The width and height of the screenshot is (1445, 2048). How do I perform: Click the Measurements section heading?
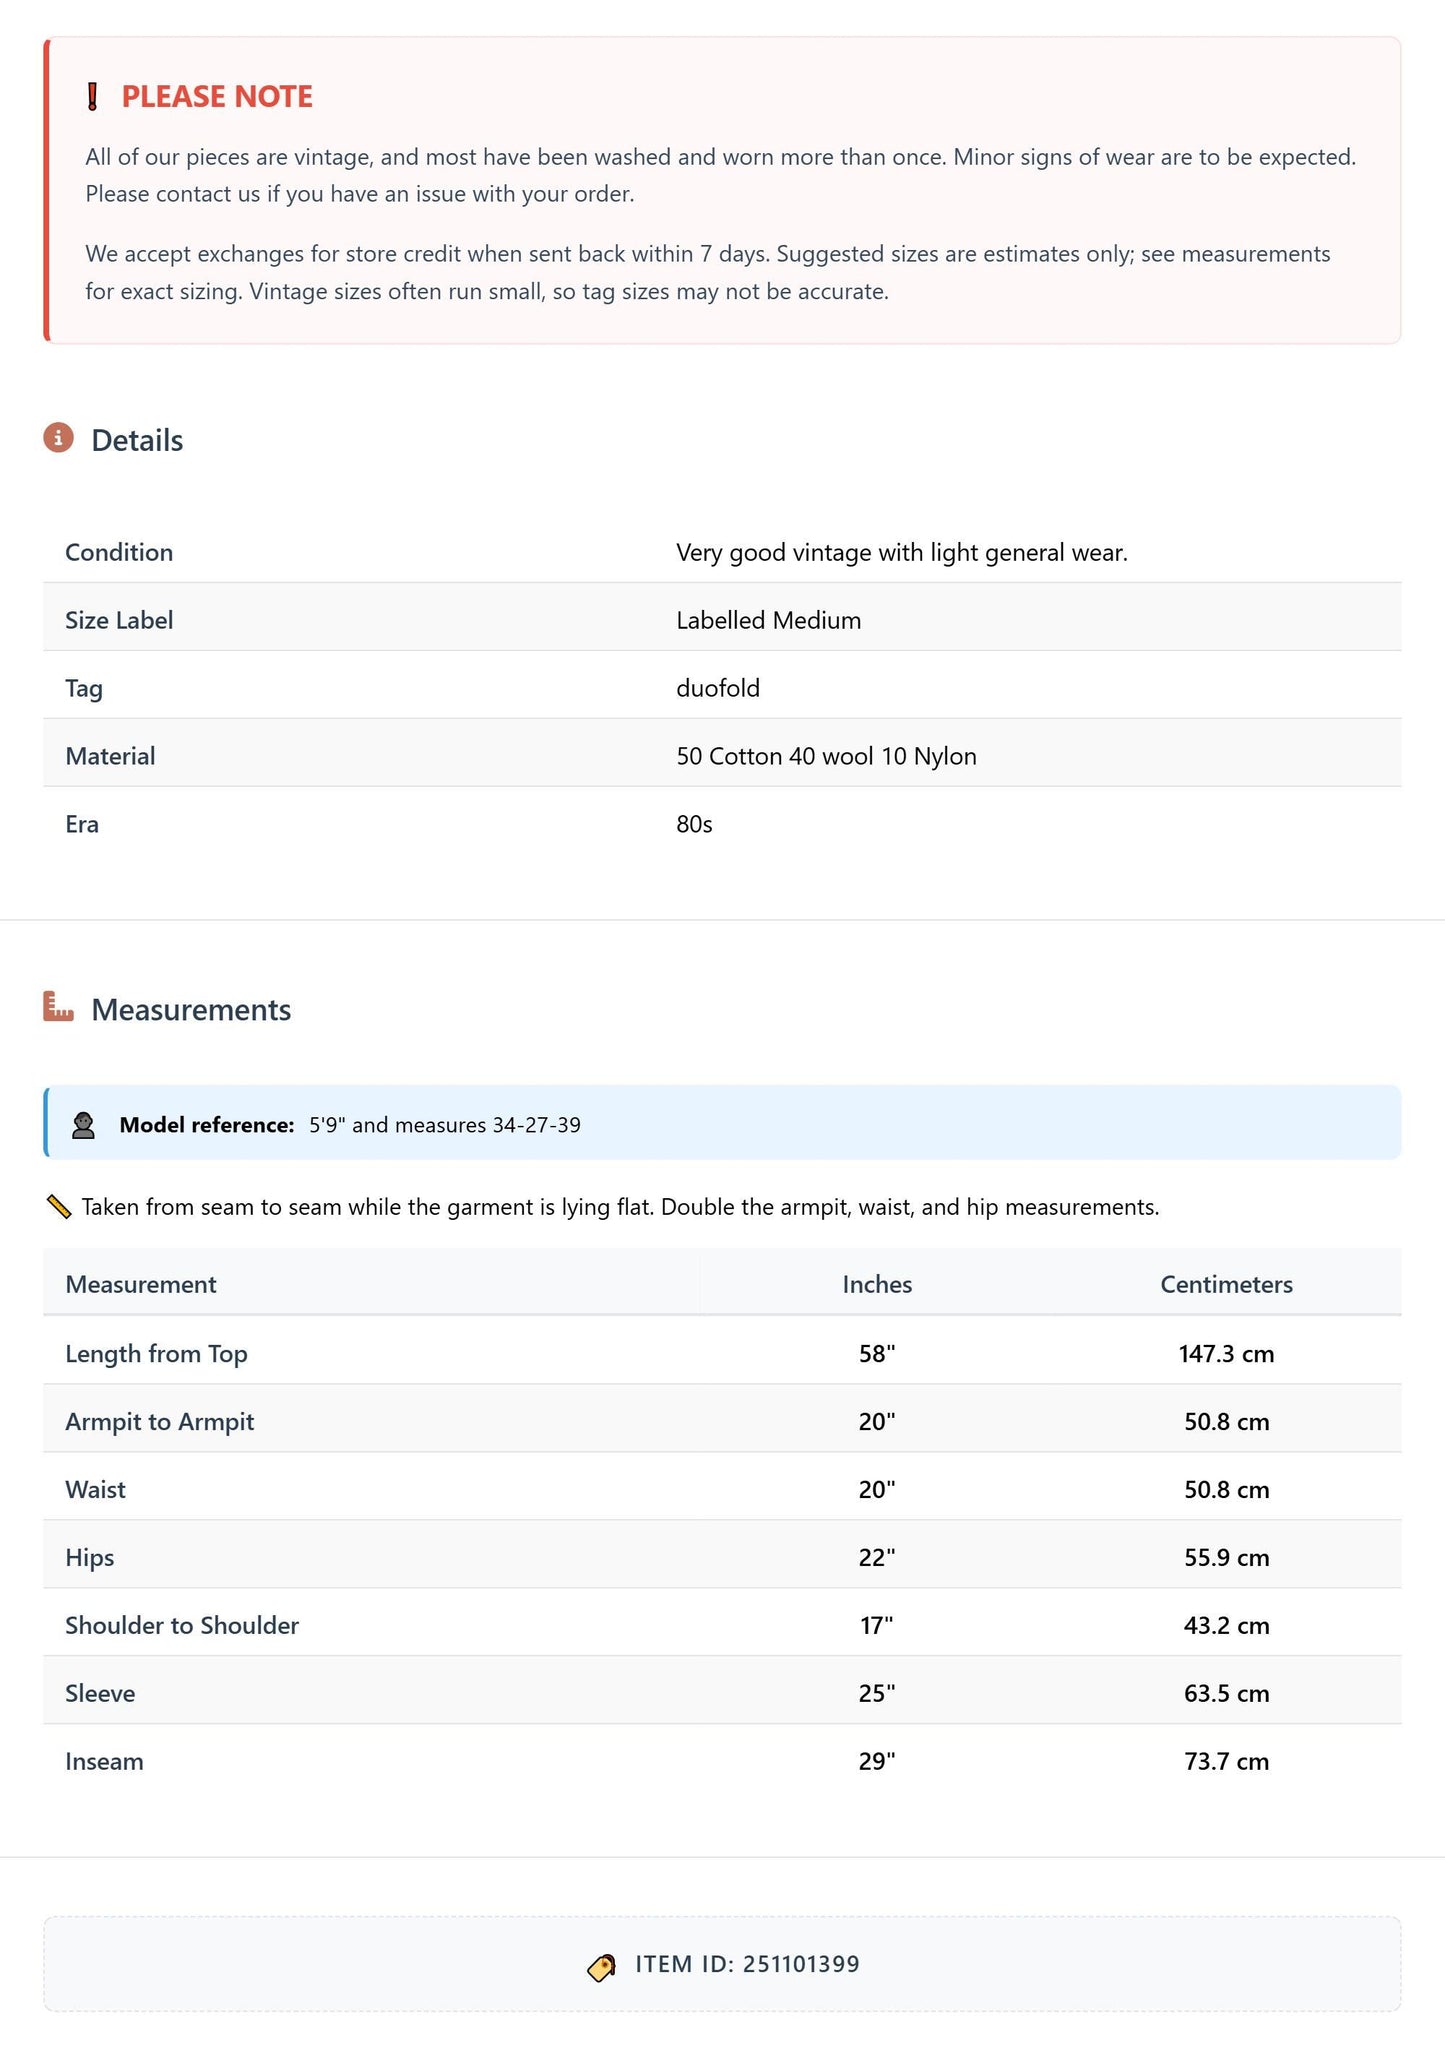191,1010
